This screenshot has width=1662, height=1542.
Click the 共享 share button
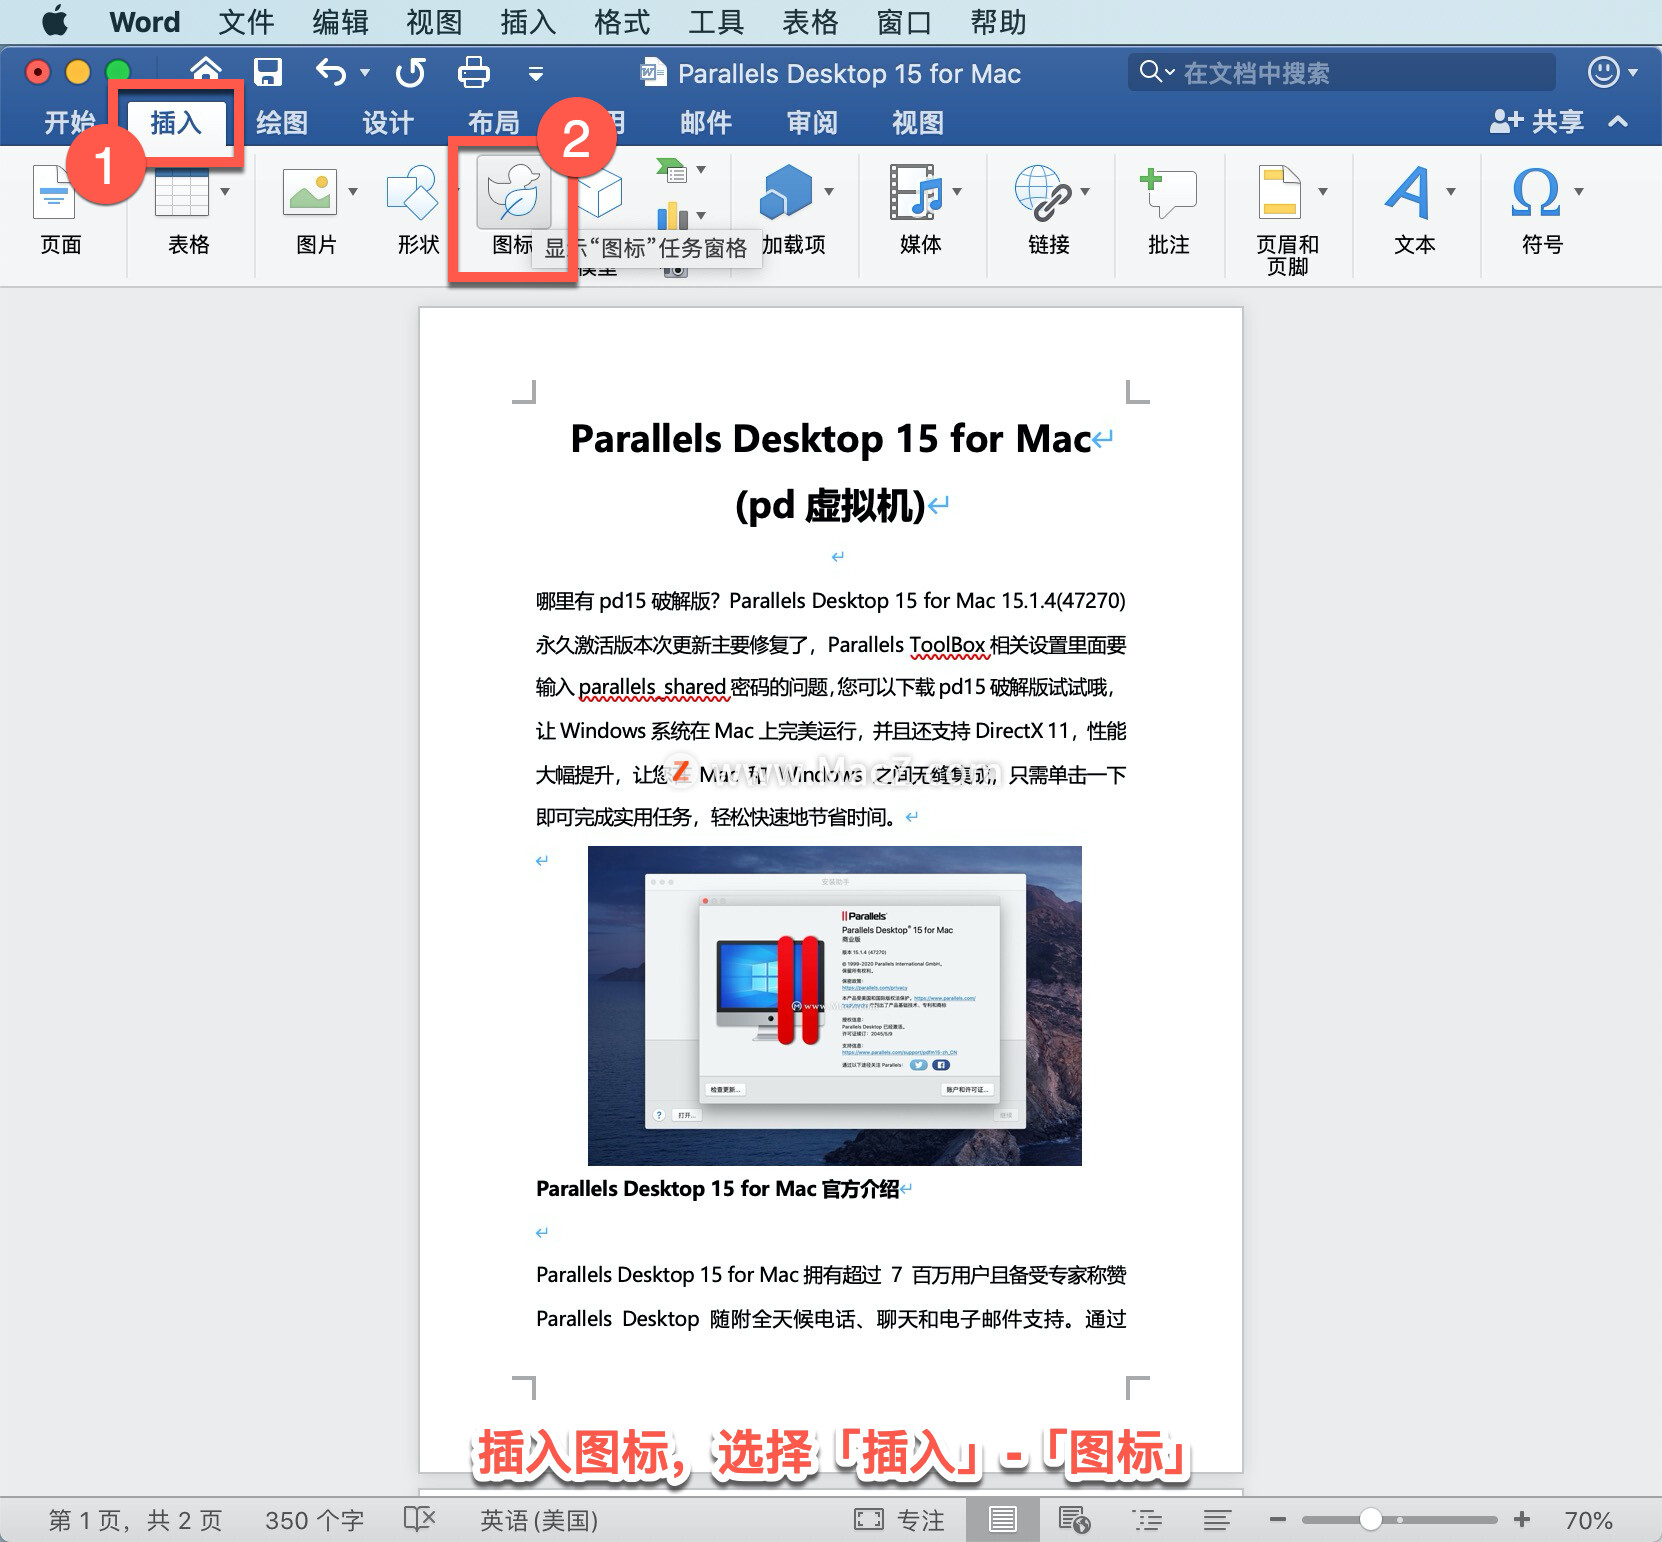click(1537, 122)
